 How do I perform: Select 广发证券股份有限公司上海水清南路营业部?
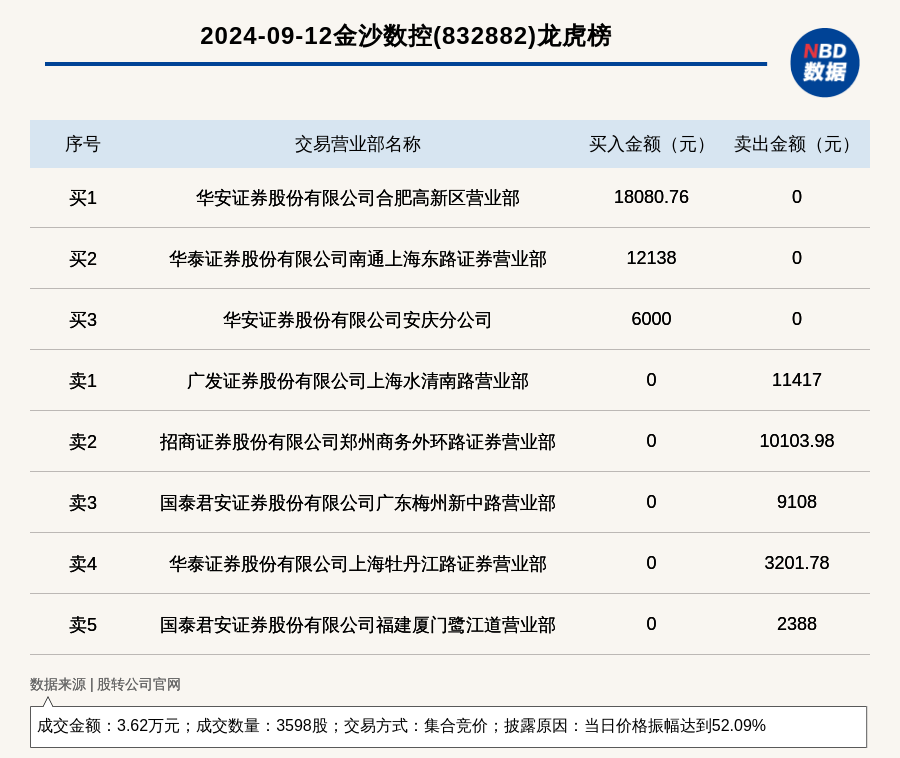point(358,380)
